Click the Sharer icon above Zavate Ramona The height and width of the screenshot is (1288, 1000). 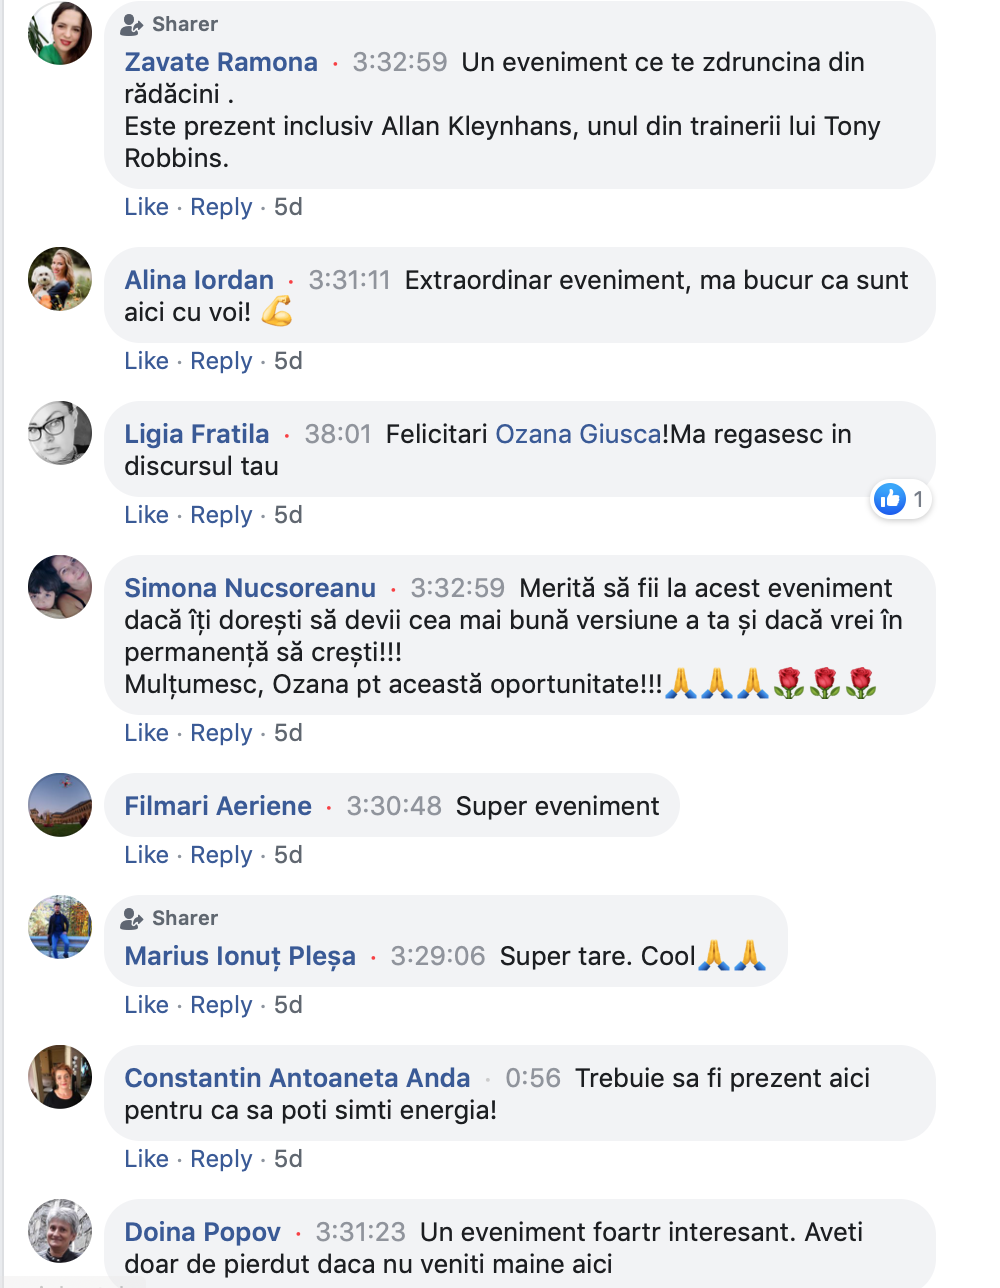pos(132,24)
